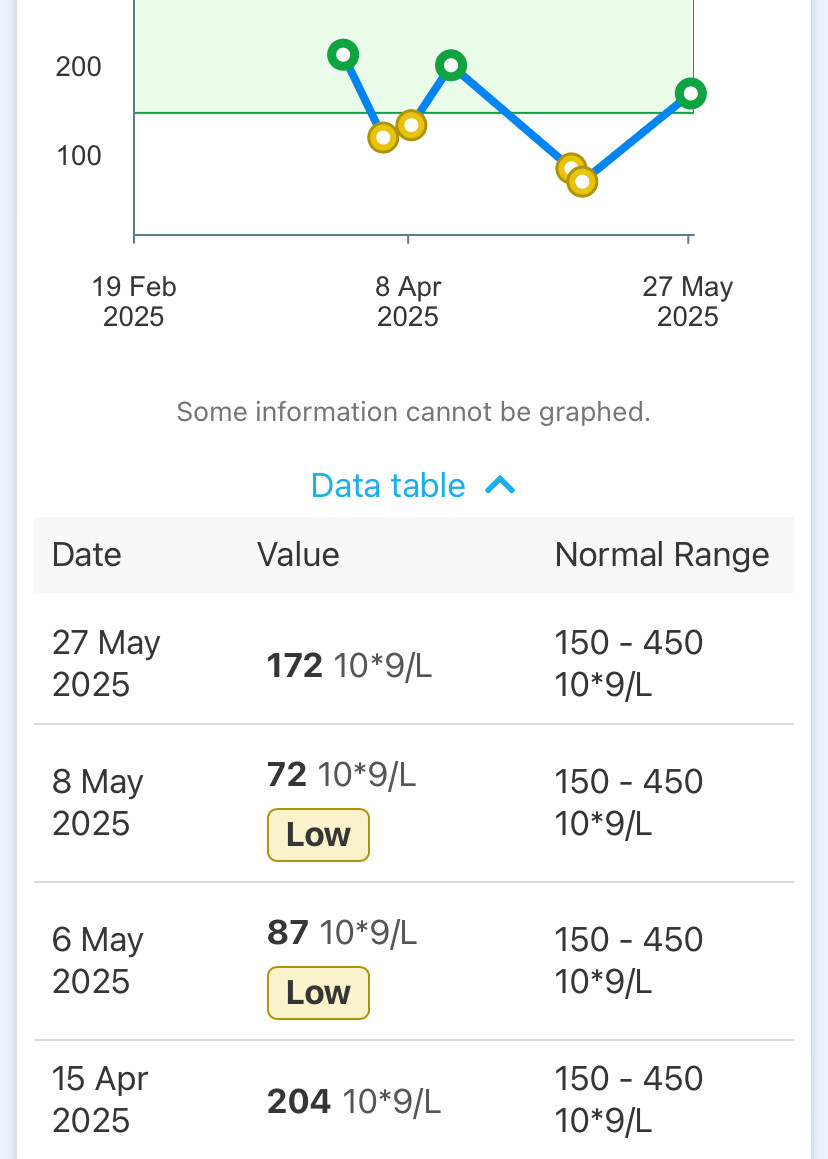Click the first yellow low-value data point
This screenshot has height=1159, width=828.
383,137
